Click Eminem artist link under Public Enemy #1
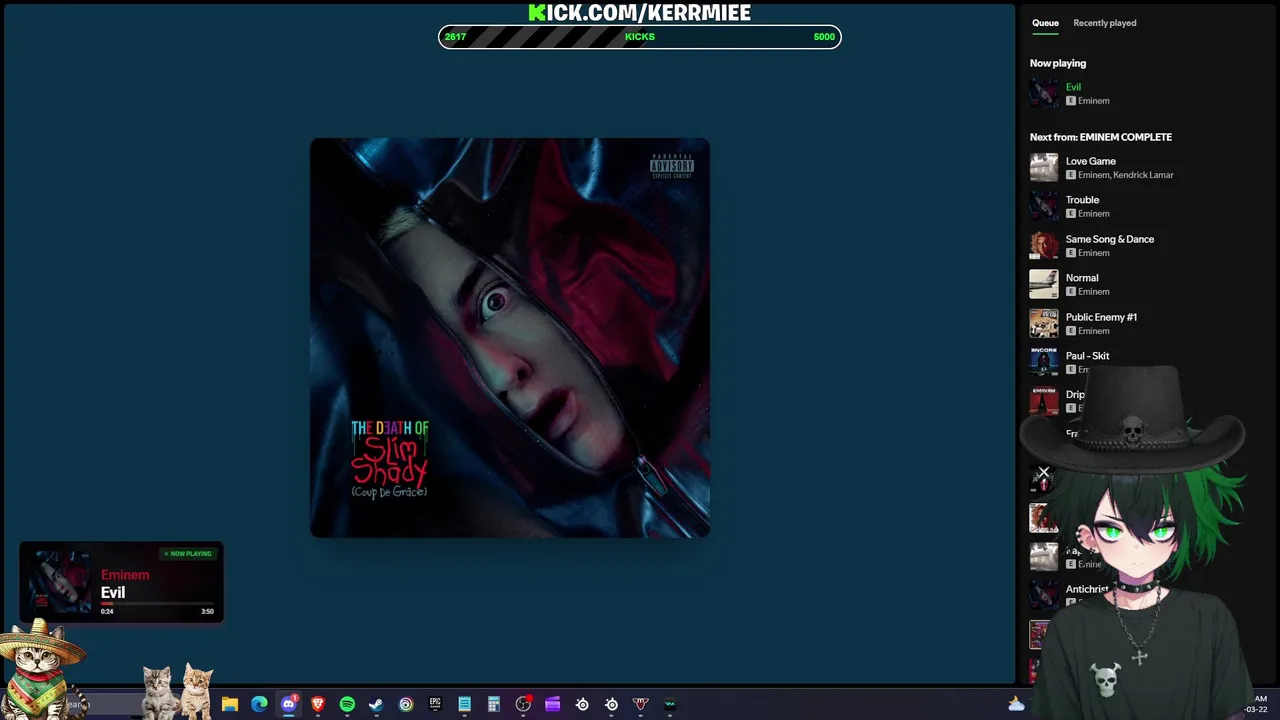 click(1093, 331)
